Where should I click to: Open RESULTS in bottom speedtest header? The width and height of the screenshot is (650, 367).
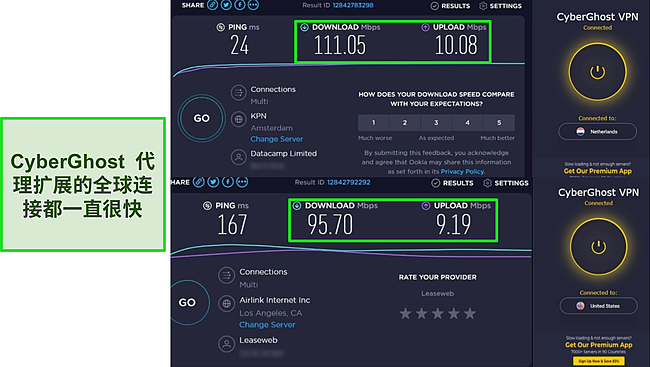(x=452, y=183)
